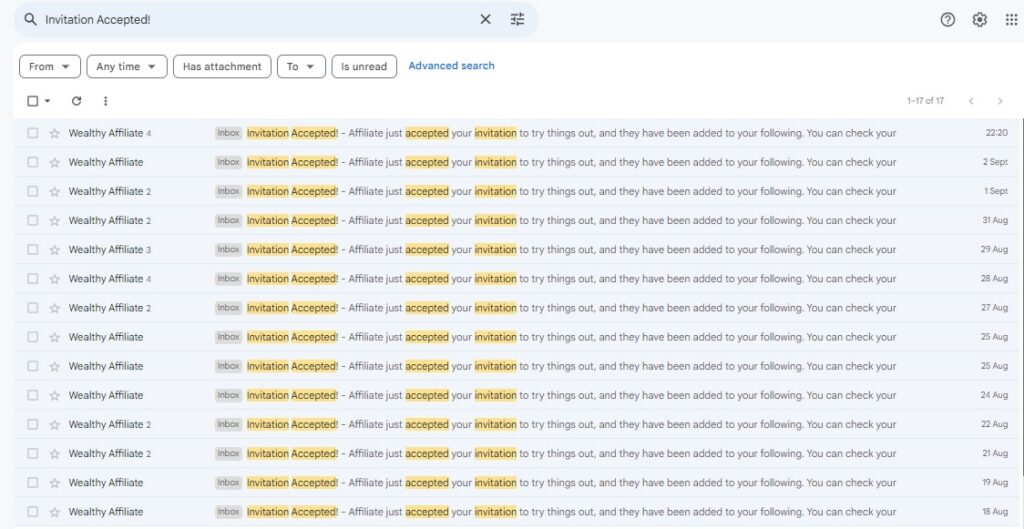Select the checkbox for the 29 Aug email

coord(33,249)
